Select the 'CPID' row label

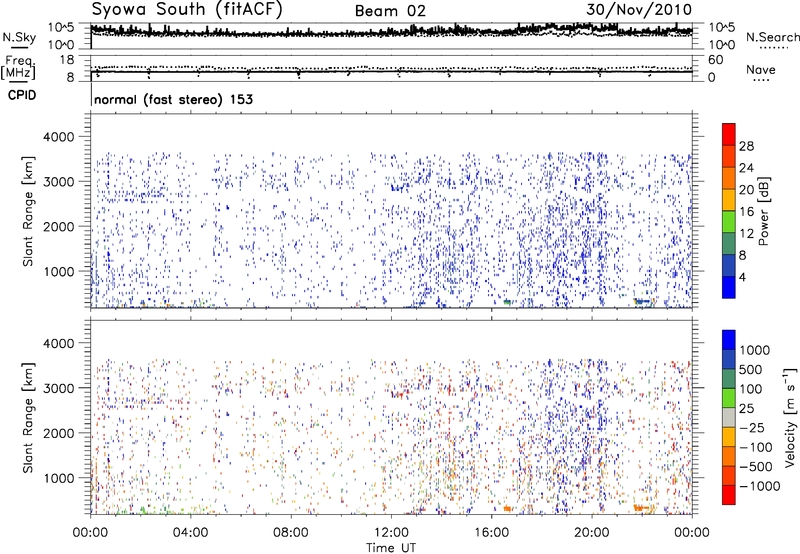coord(22,95)
